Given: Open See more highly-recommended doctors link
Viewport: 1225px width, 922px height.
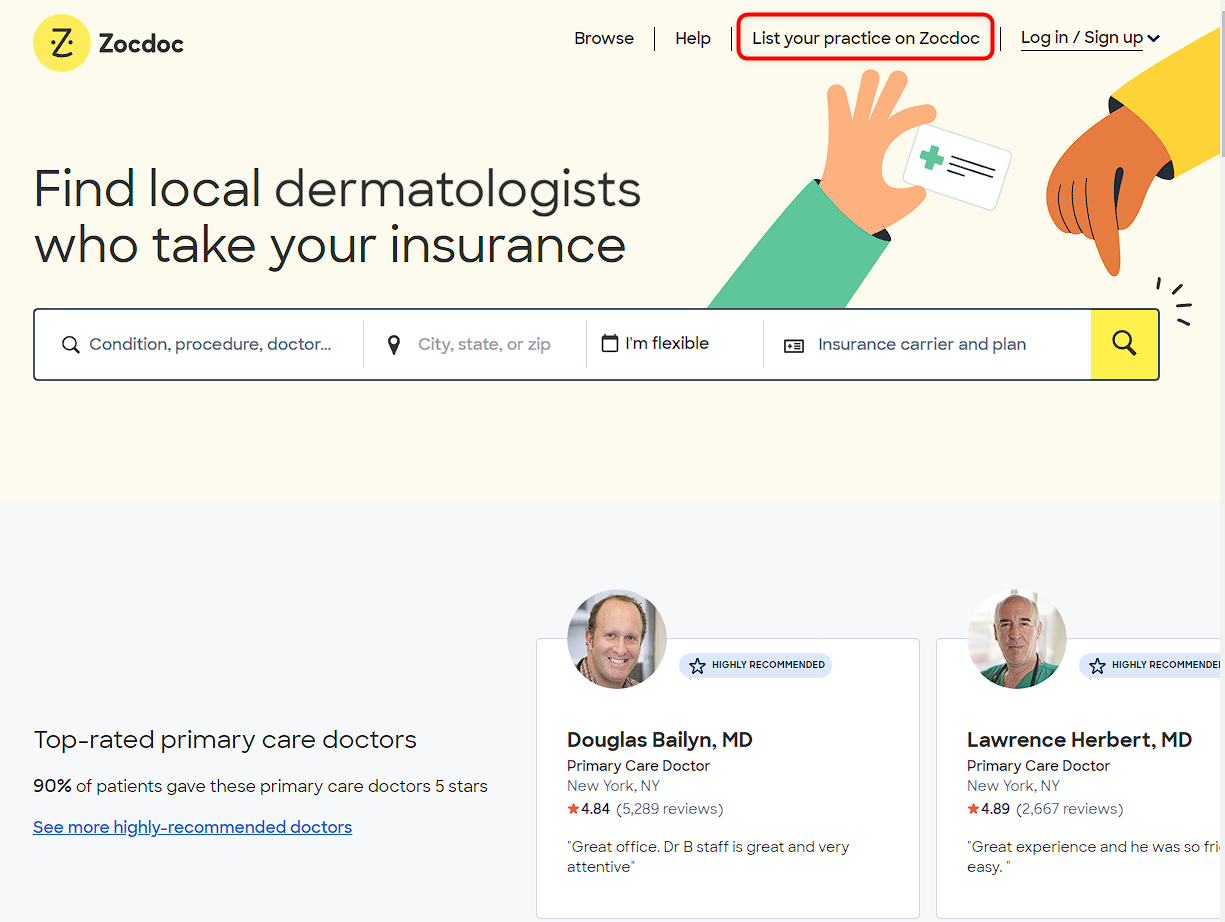Looking at the screenshot, I should (x=192, y=827).
